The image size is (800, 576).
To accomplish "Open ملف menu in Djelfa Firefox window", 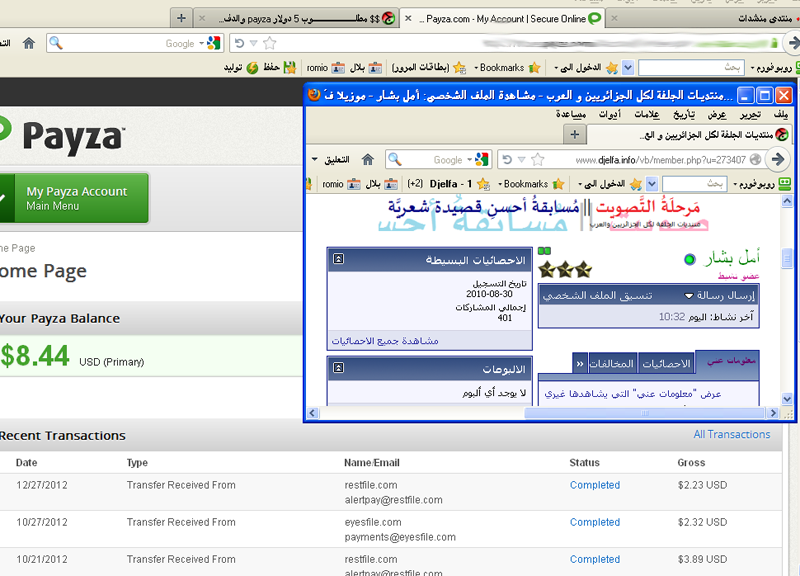I will (781, 114).
